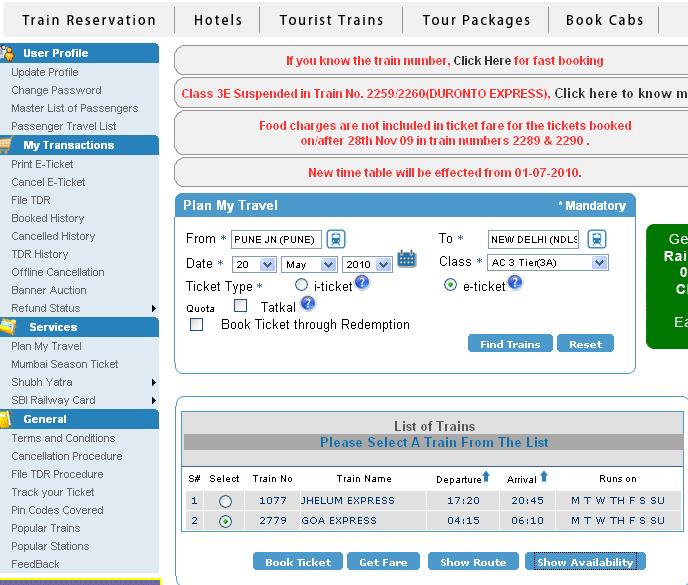This screenshot has height=585, width=688.
Task: Open Terms and Conditions link
Action: [63, 438]
